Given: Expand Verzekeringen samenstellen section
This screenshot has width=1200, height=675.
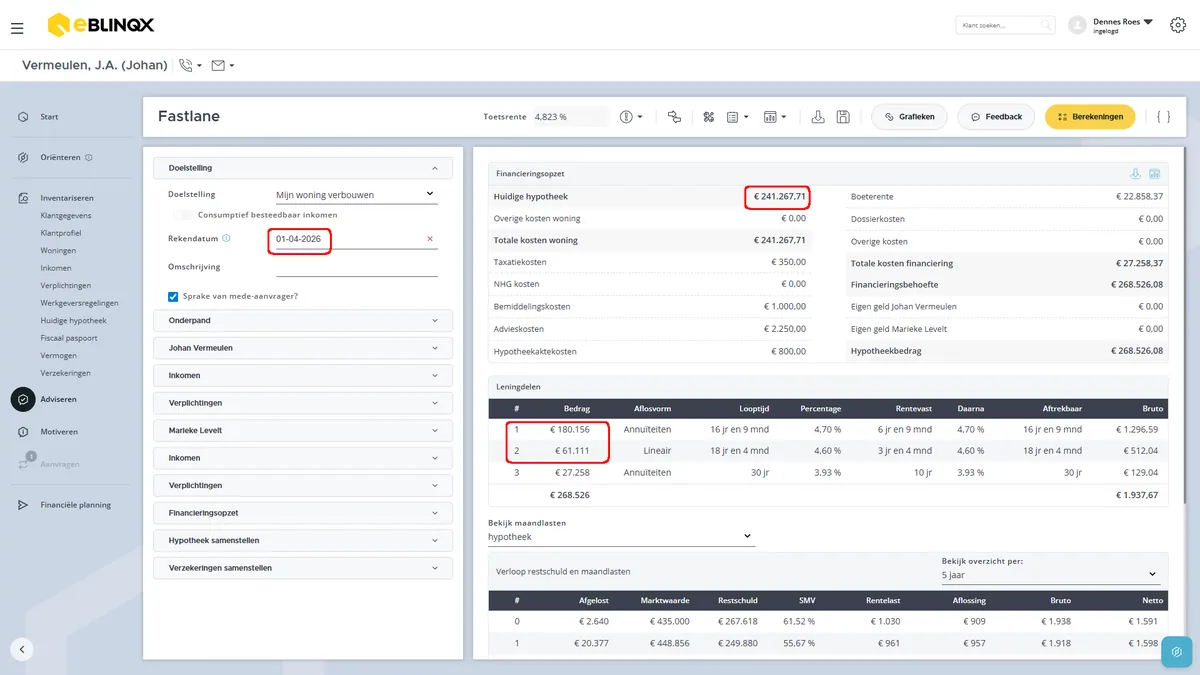Looking at the screenshot, I should [303, 568].
